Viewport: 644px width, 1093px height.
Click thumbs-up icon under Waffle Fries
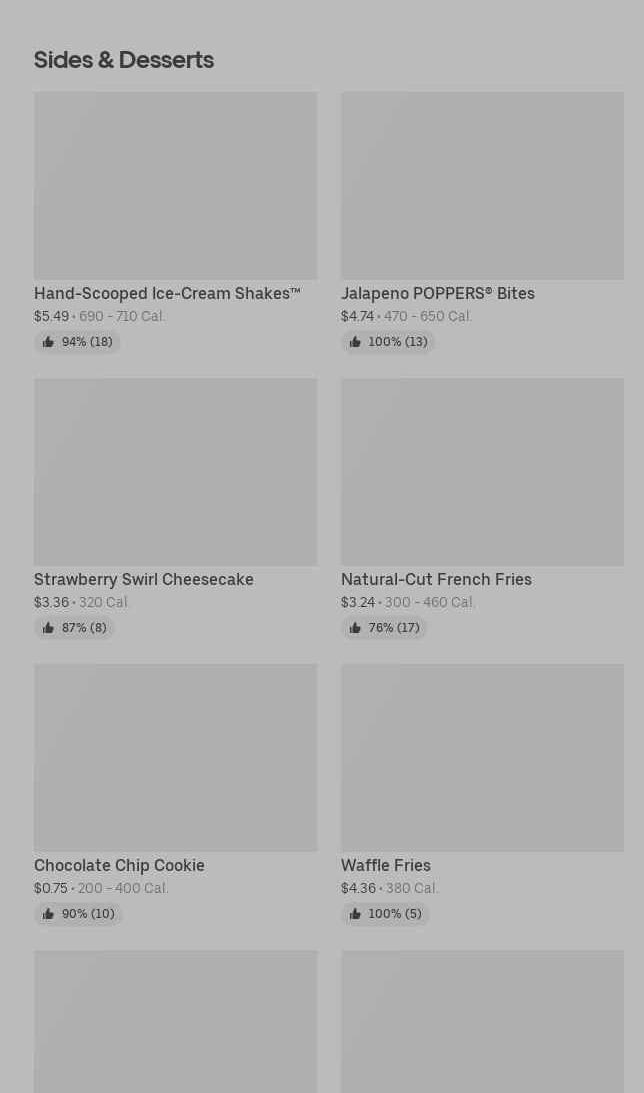point(355,914)
